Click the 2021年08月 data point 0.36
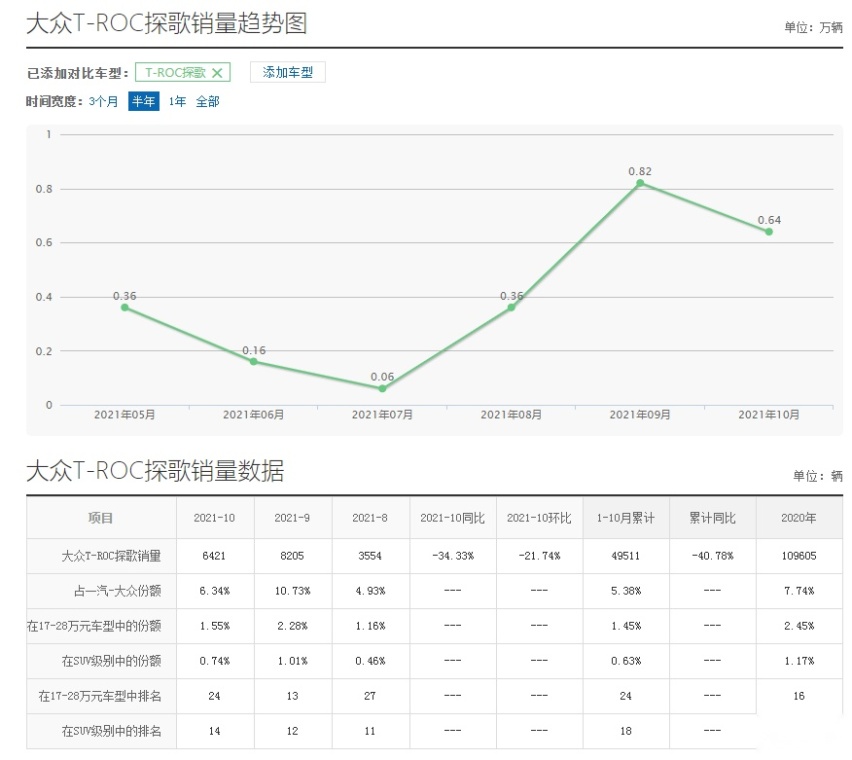Viewport: 852px width, 760px height. [x=511, y=307]
